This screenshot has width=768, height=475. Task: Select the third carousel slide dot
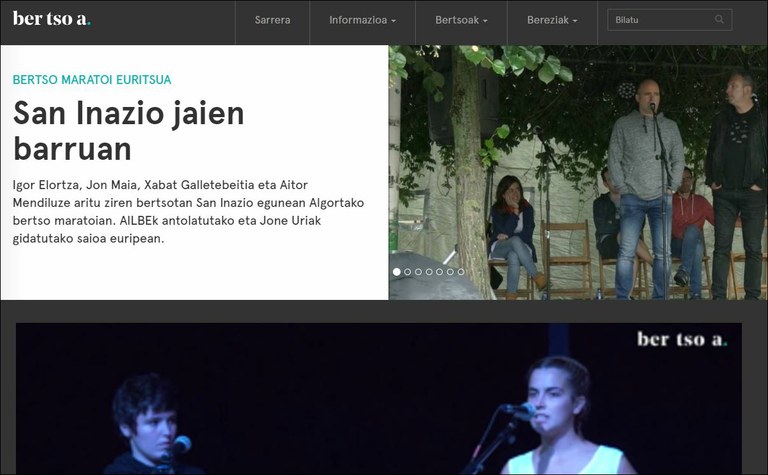coord(418,272)
